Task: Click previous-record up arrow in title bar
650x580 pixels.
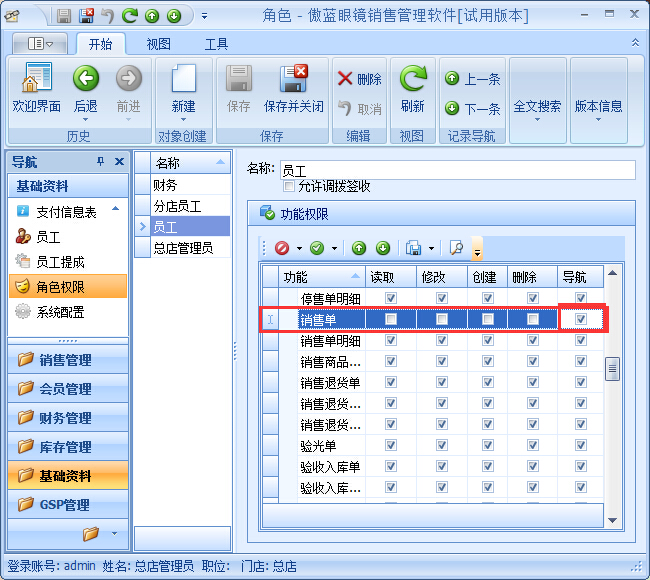Action: (x=152, y=16)
